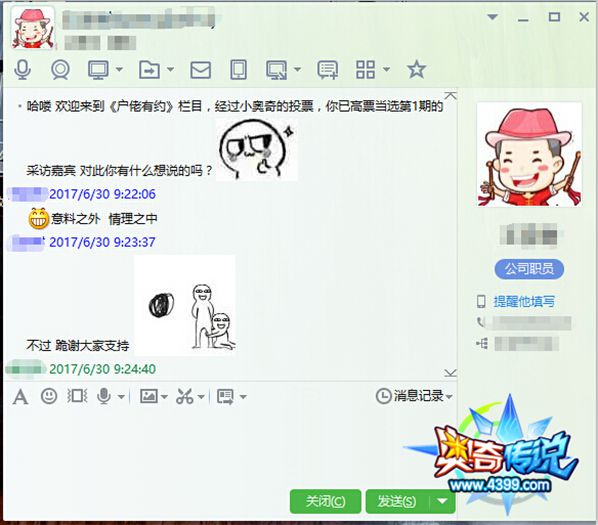Click the 公司职员 tag button

529,269
